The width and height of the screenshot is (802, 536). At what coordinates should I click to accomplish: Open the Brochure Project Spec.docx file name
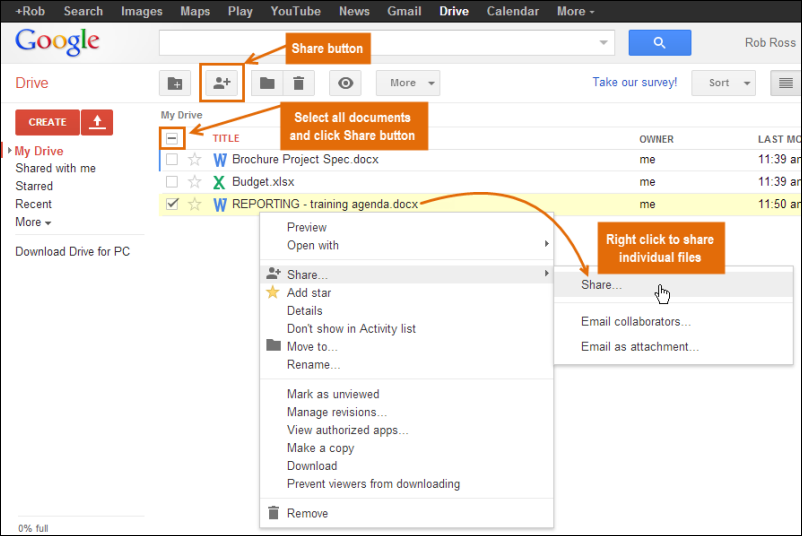[305, 160]
